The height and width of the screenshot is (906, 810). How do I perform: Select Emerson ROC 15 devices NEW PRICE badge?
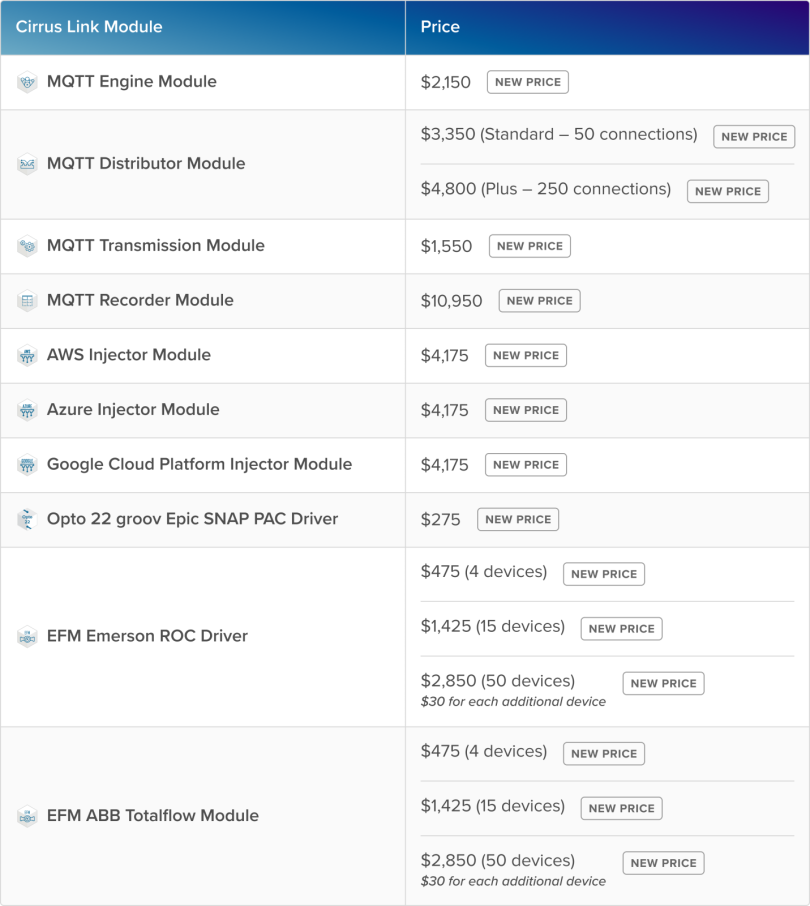pyautogui.click(x=622, y=629)
